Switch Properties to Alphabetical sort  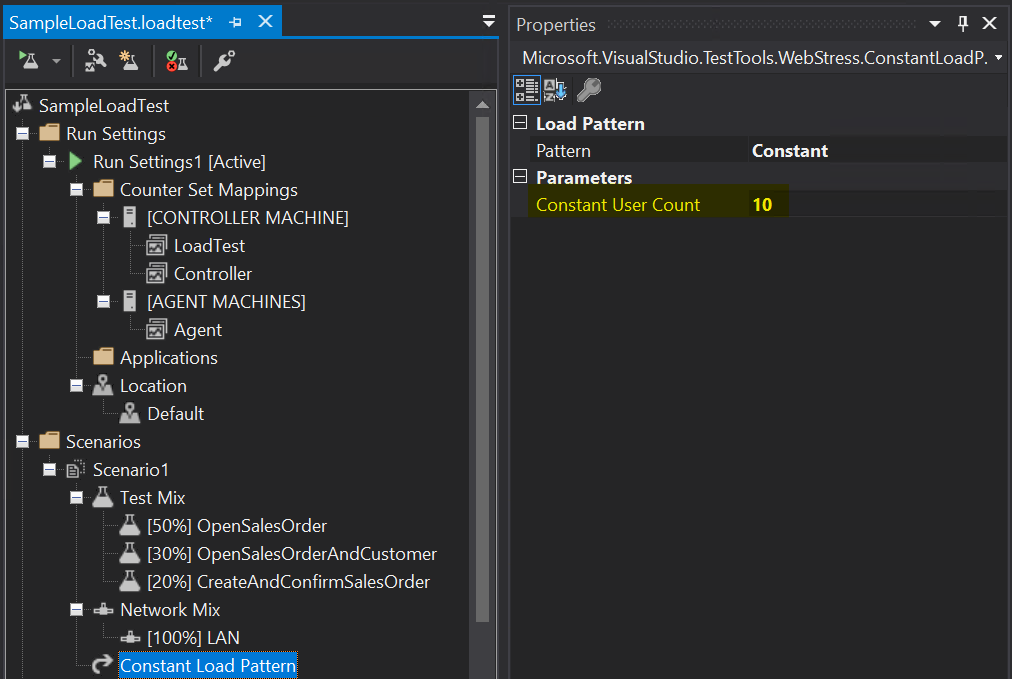click(x=554, y=90)
